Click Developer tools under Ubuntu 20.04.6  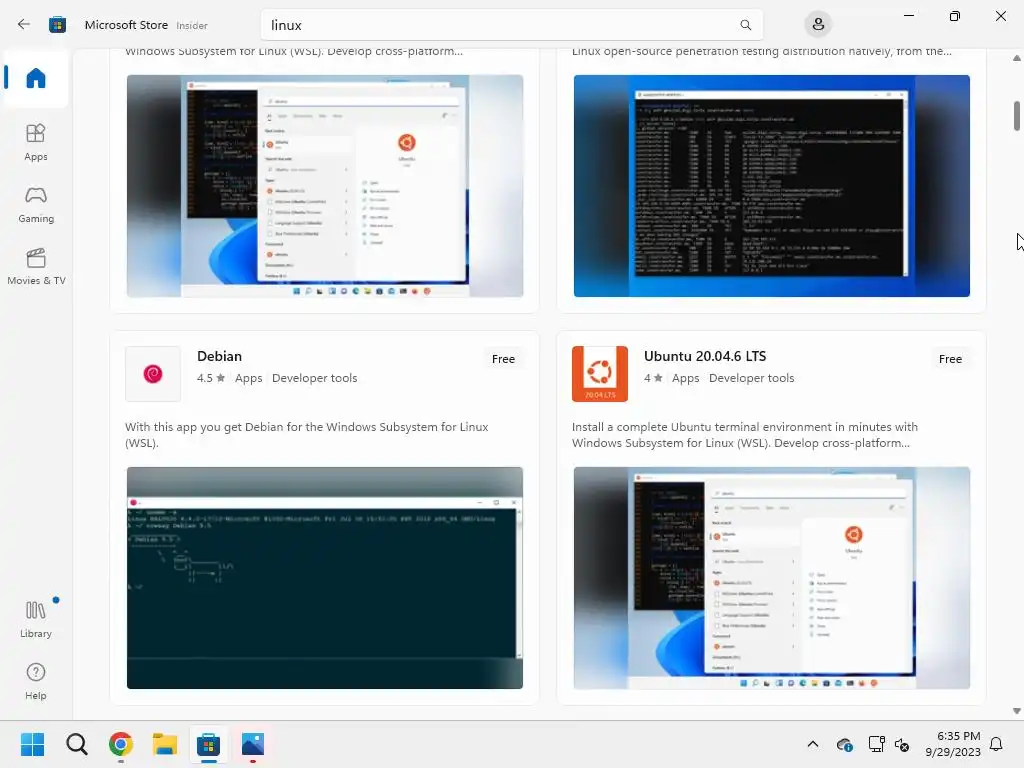coord(751,378)
